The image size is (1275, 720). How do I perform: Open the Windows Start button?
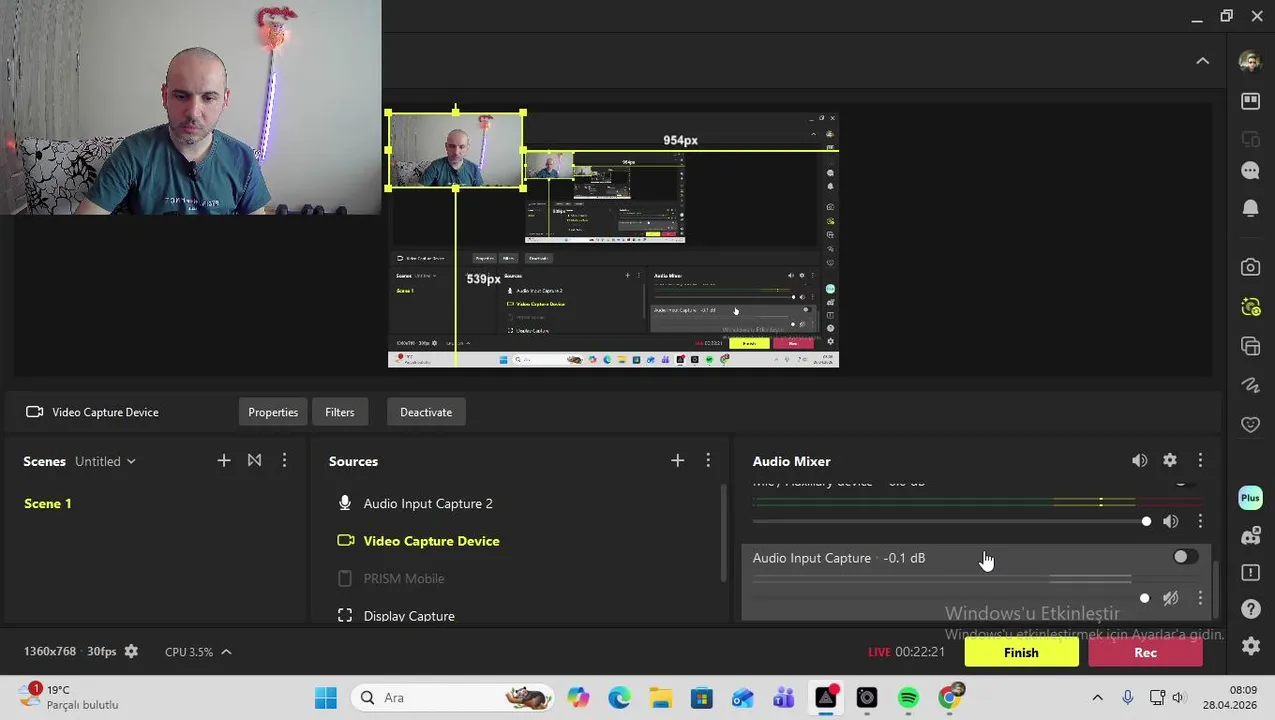(326, 697)
